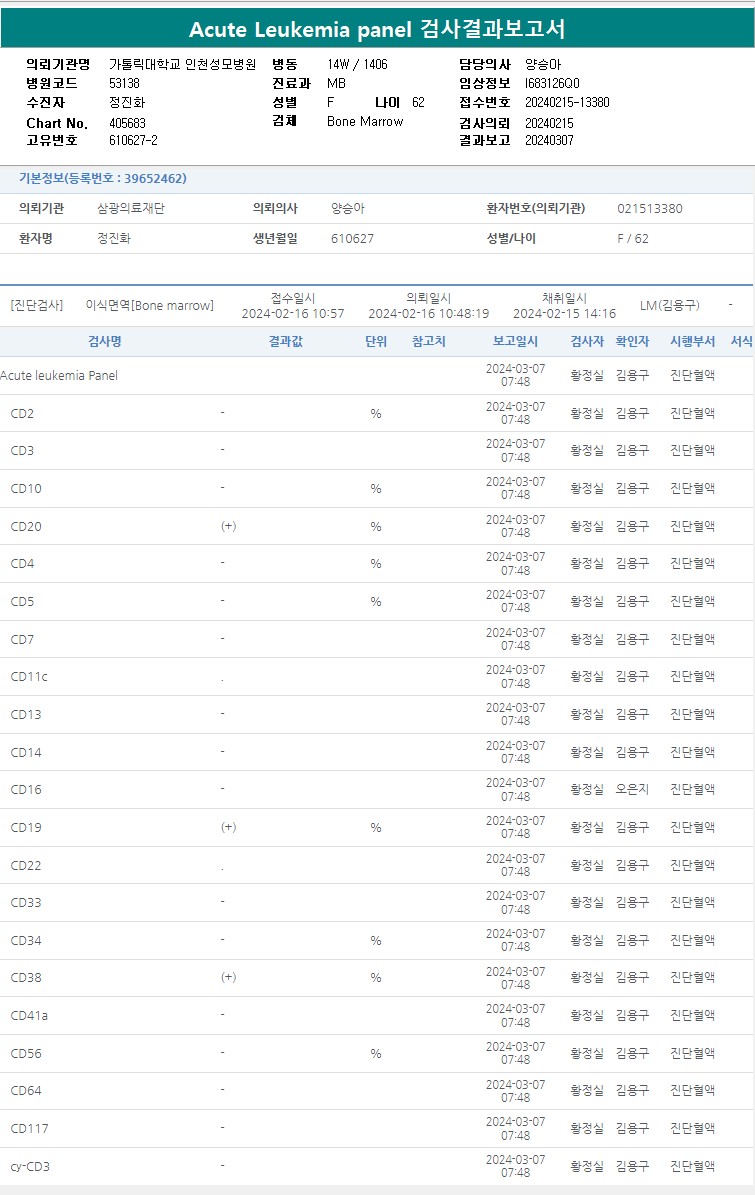Select the (+) result in CD38 row

point(228,977)
